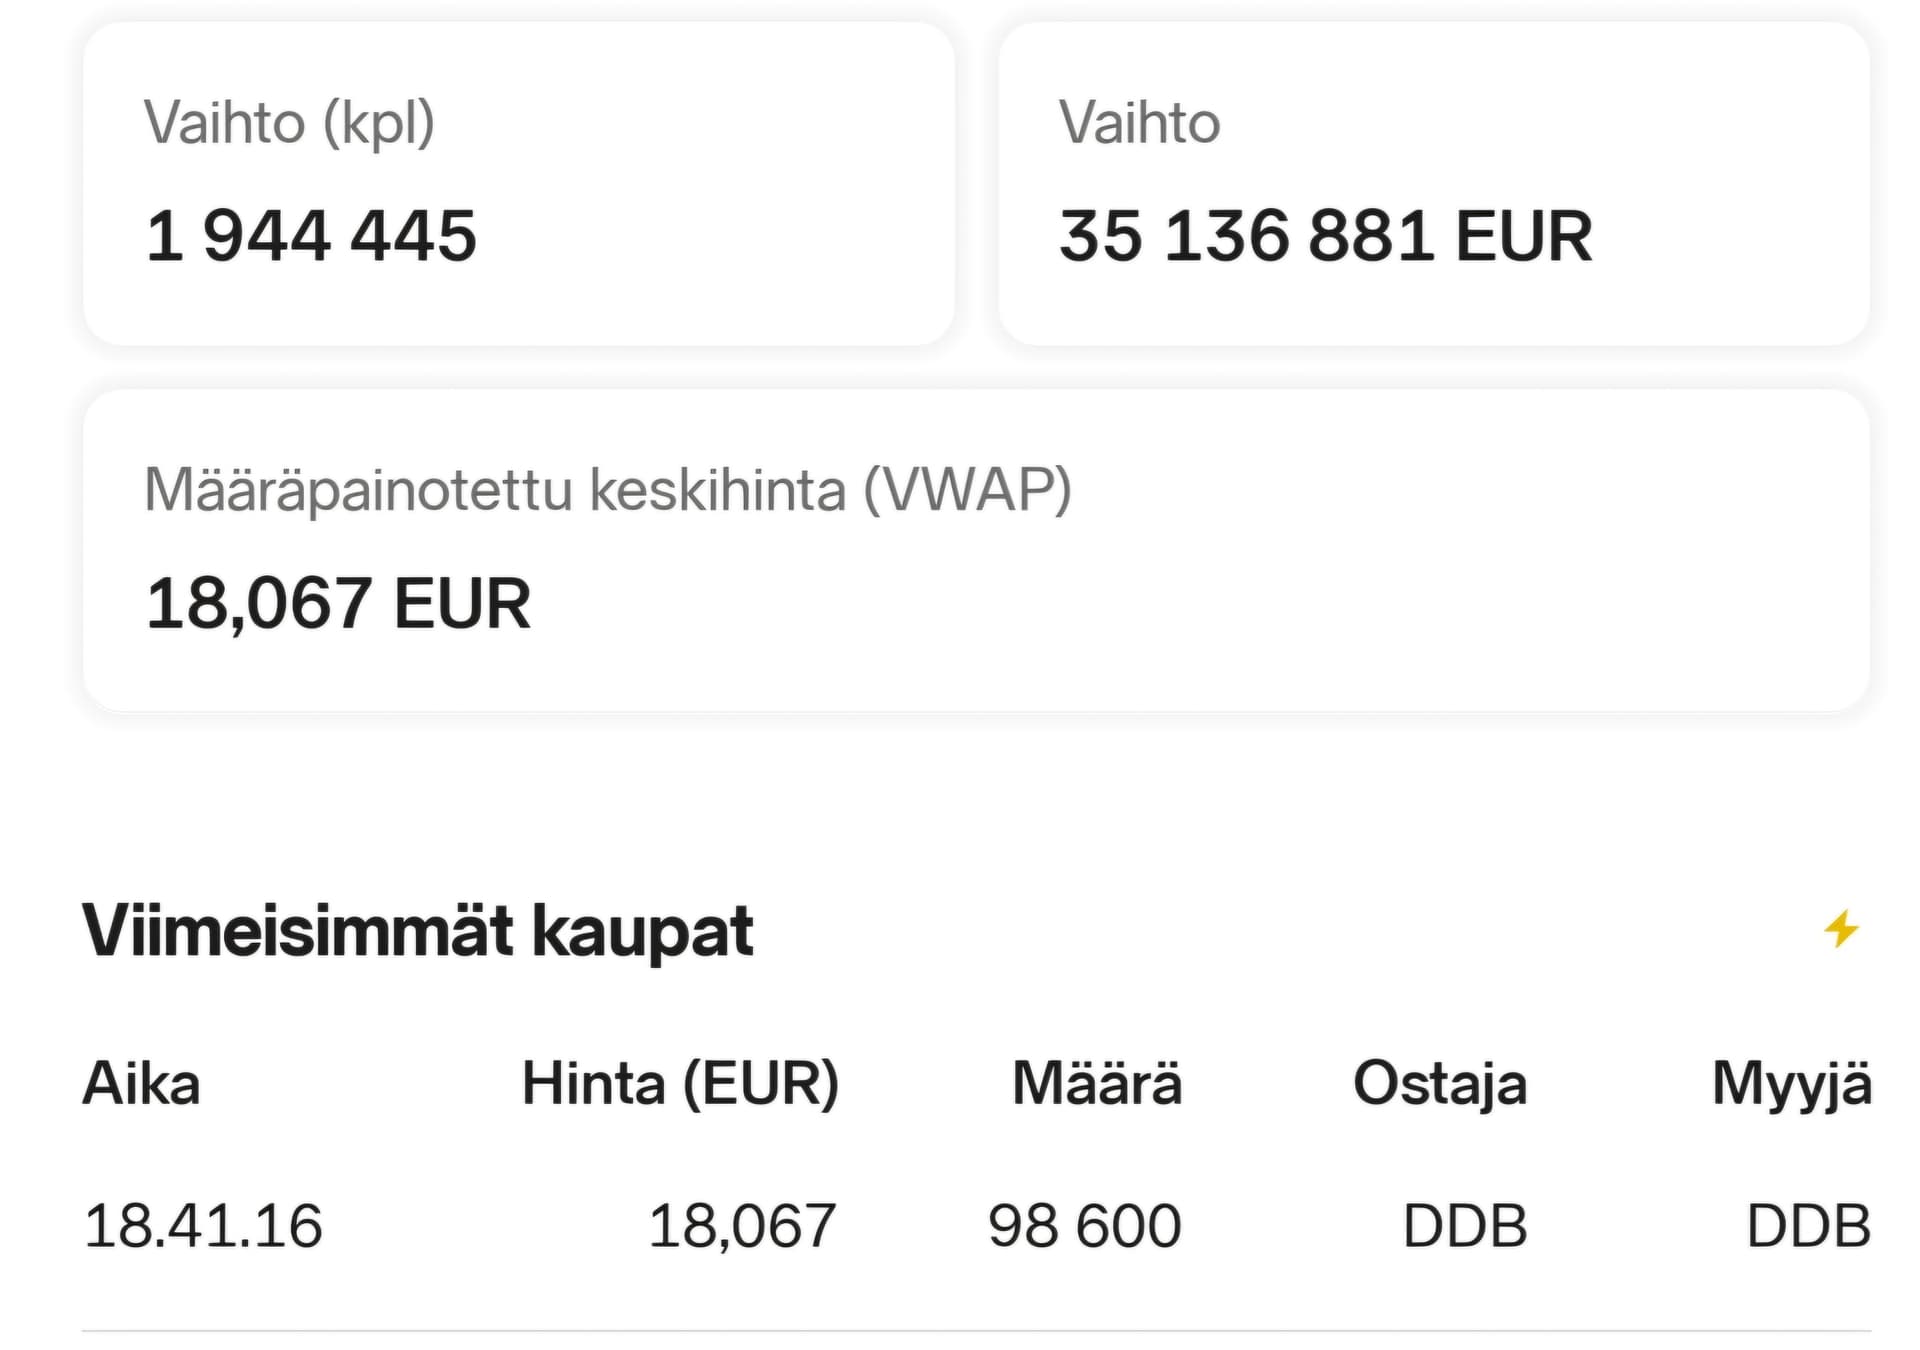
Task: Select the Ostaja column header
Action: coord(1439,1083)
